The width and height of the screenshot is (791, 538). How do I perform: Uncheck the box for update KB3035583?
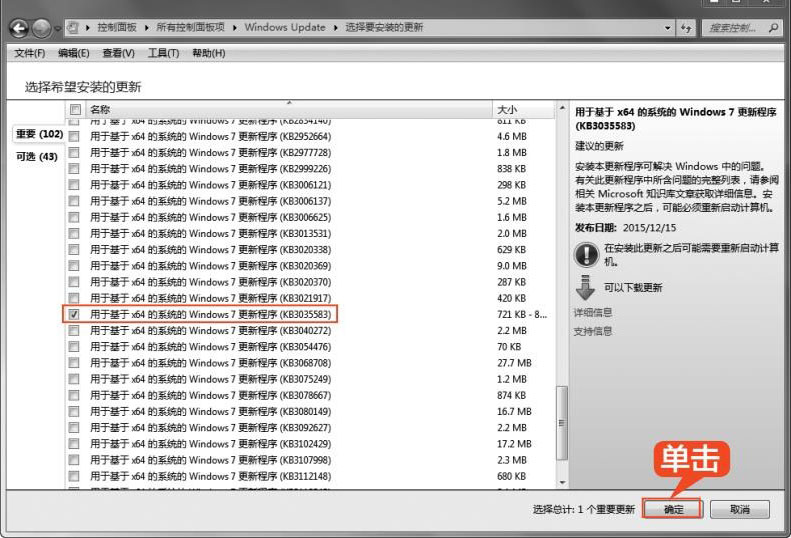74,314
